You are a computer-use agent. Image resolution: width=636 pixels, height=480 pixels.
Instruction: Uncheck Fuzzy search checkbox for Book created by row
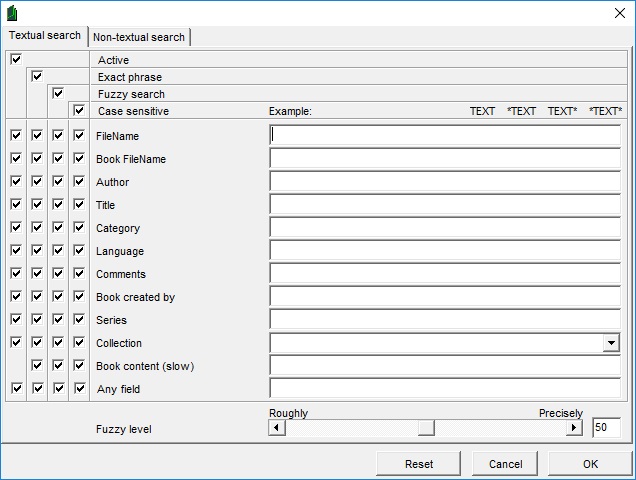tap(58, 296)
